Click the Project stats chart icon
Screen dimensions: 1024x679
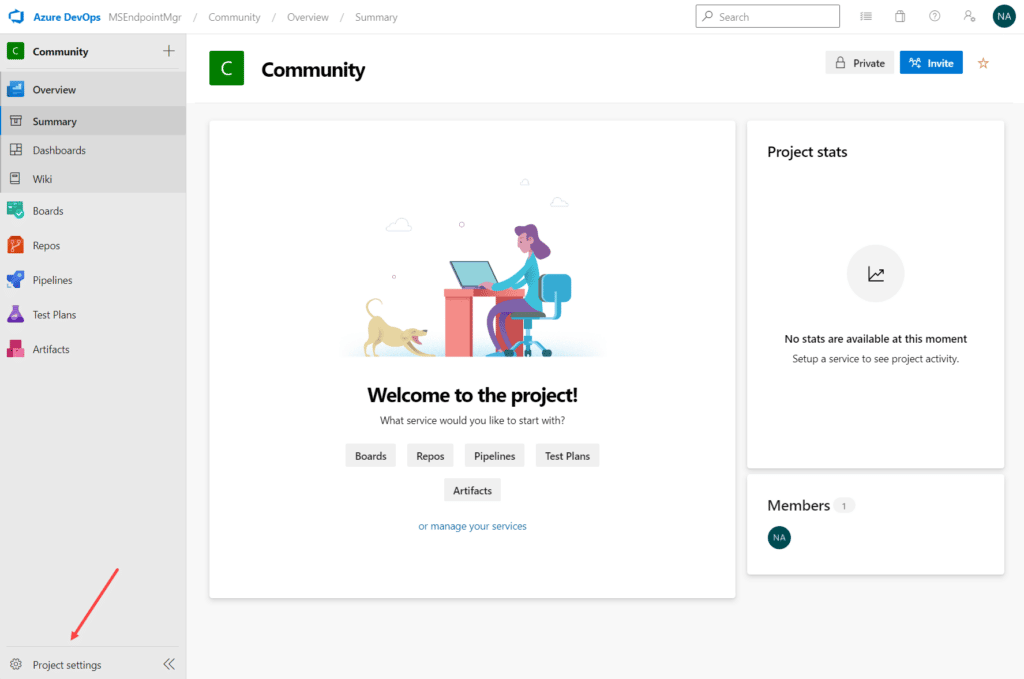[x=876, y=274]
